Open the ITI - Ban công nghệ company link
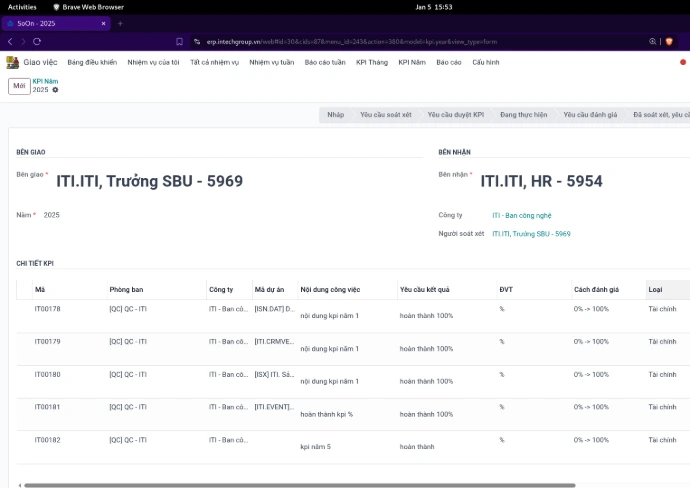Image resolution: width=690 pixels, height=488 pixels. [521, 215]
